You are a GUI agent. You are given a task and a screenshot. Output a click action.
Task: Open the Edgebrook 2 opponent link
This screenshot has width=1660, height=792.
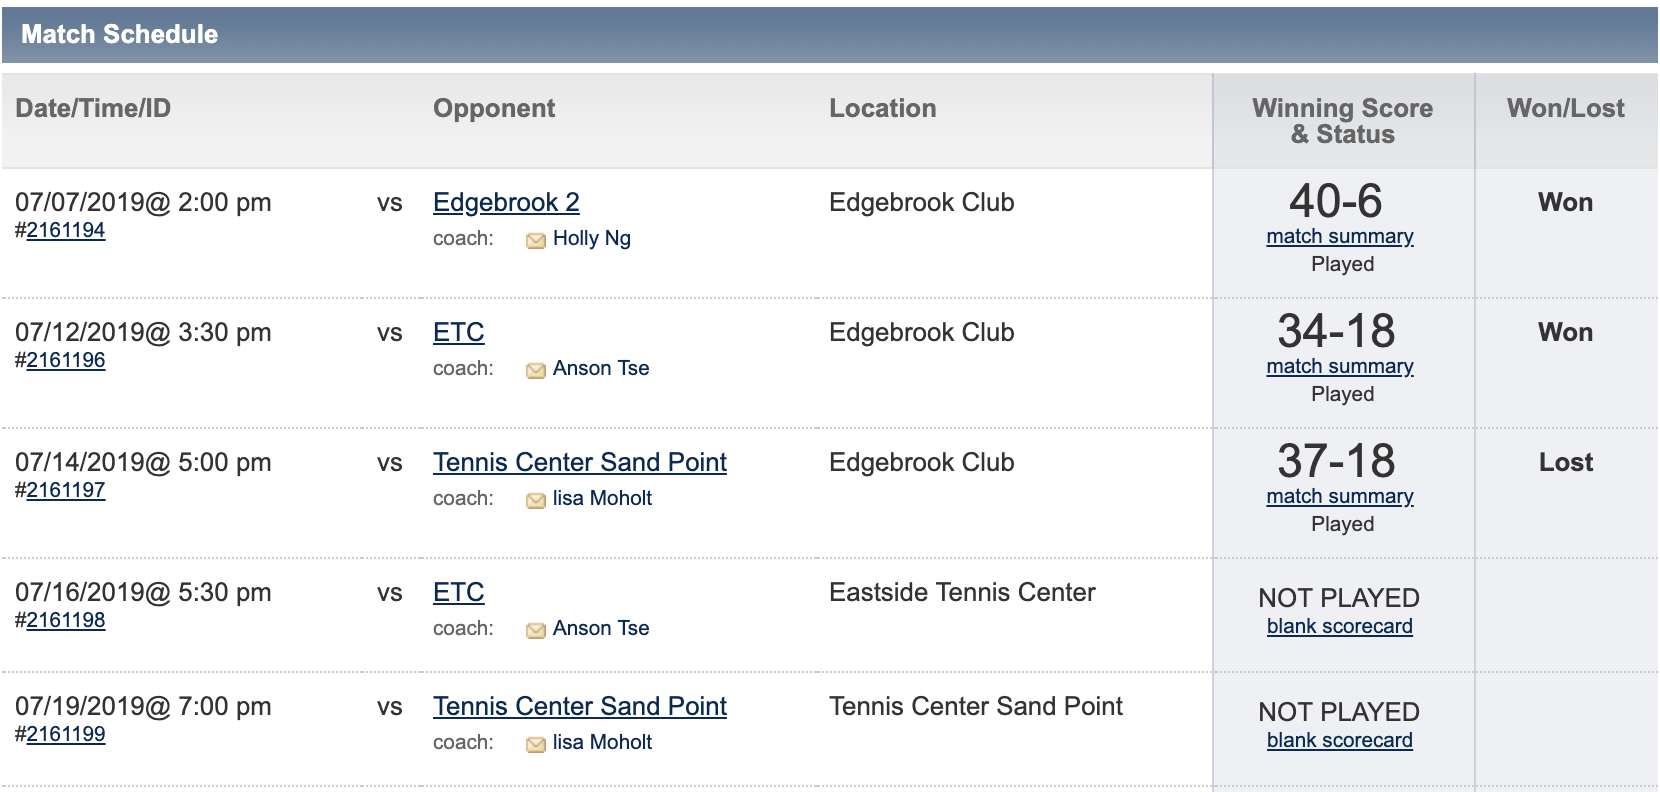coord(506,202)
